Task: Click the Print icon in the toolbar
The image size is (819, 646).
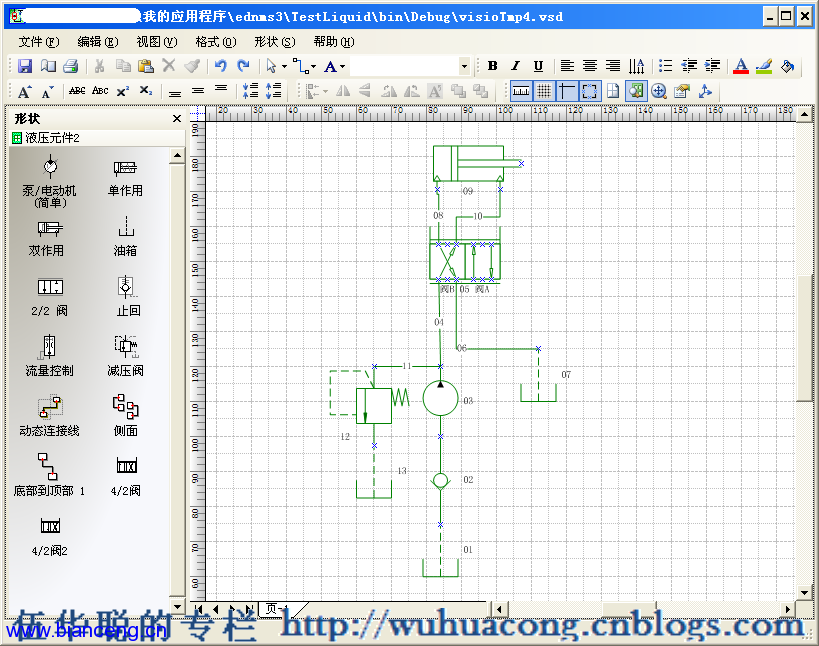Action: (71, 66)
